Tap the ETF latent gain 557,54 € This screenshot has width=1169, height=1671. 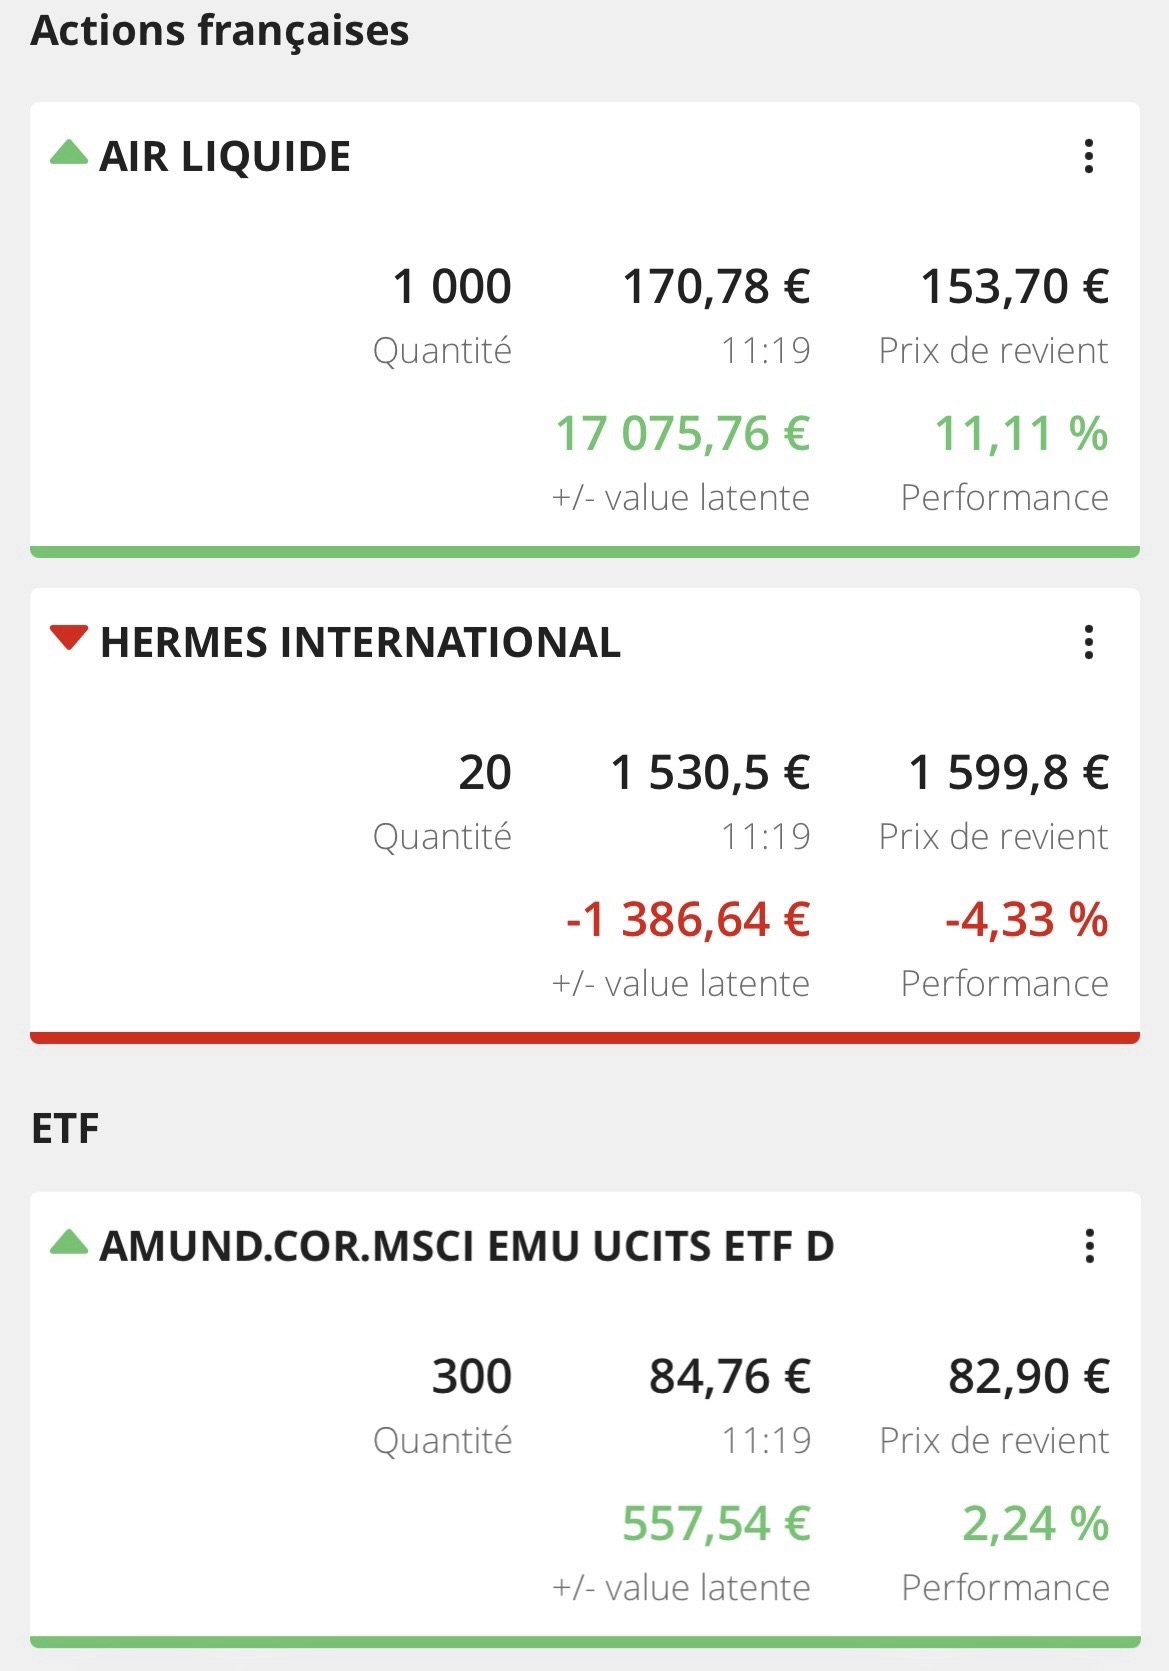pos(716,1524)
